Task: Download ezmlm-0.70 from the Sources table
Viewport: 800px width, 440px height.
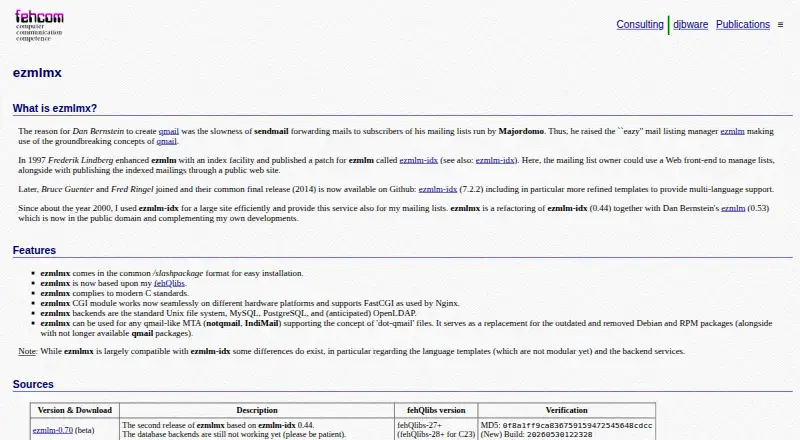Action: coord(53,430)
